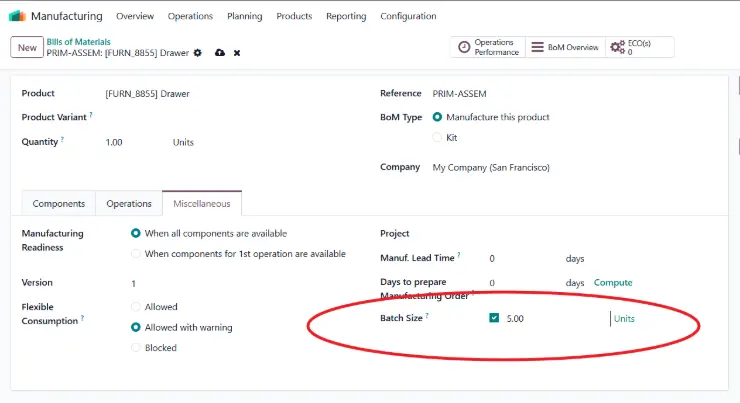Choose Blocked for Flexible Consumption
The image size is (740, 403).
(x=136, y=348)
